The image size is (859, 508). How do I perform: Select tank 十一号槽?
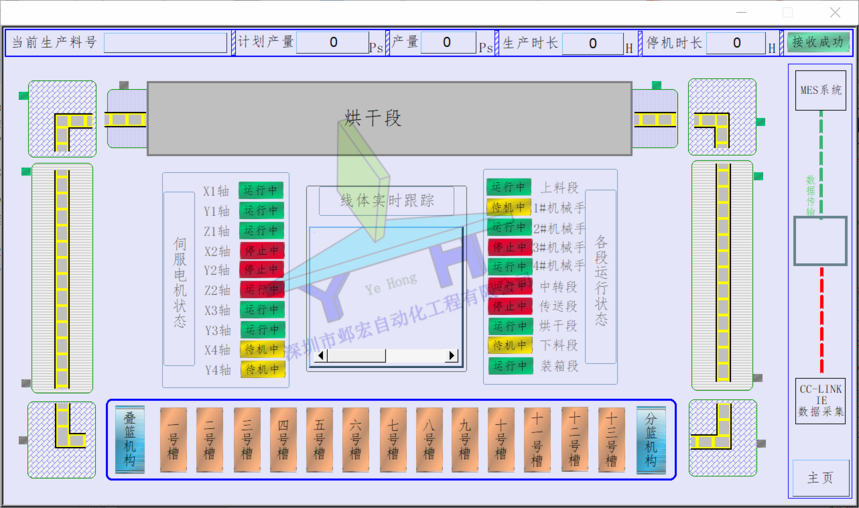537,439
